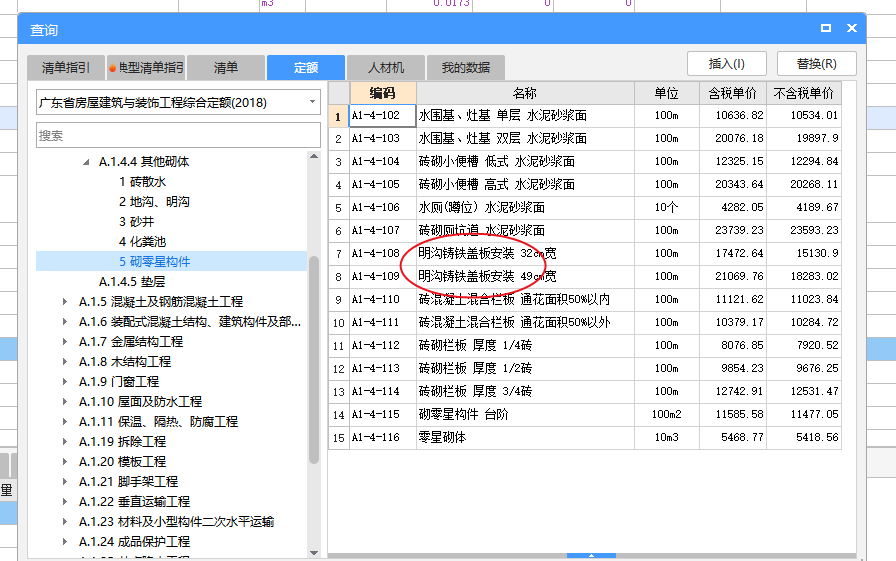Click the 替换(R) button

[817, 63]
